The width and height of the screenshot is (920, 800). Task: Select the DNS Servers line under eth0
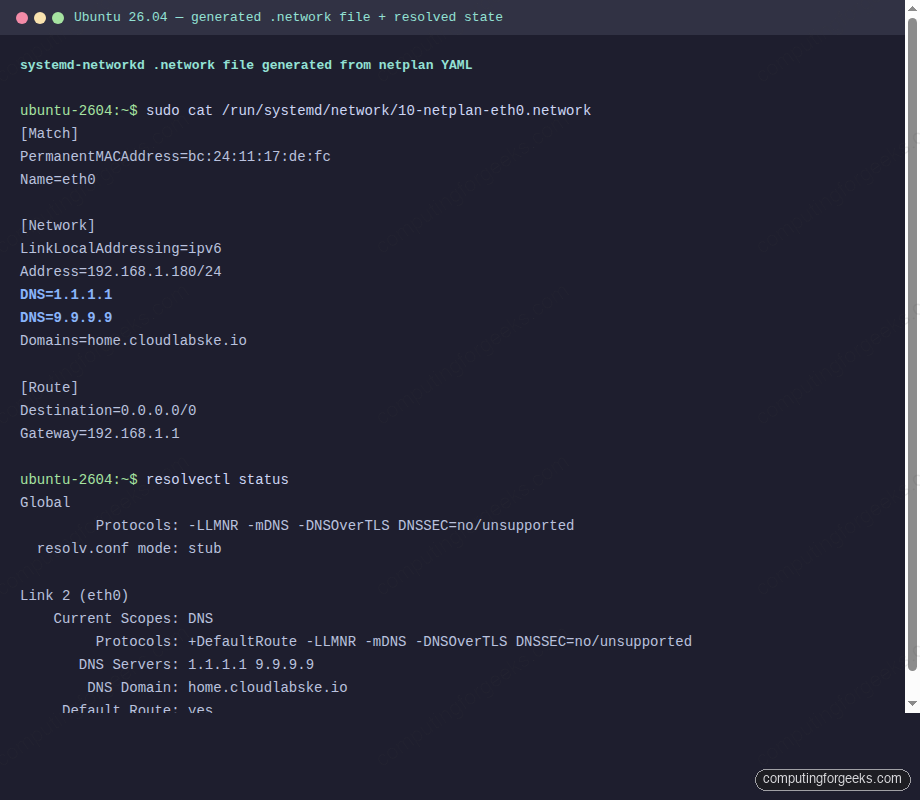(185, 664)
